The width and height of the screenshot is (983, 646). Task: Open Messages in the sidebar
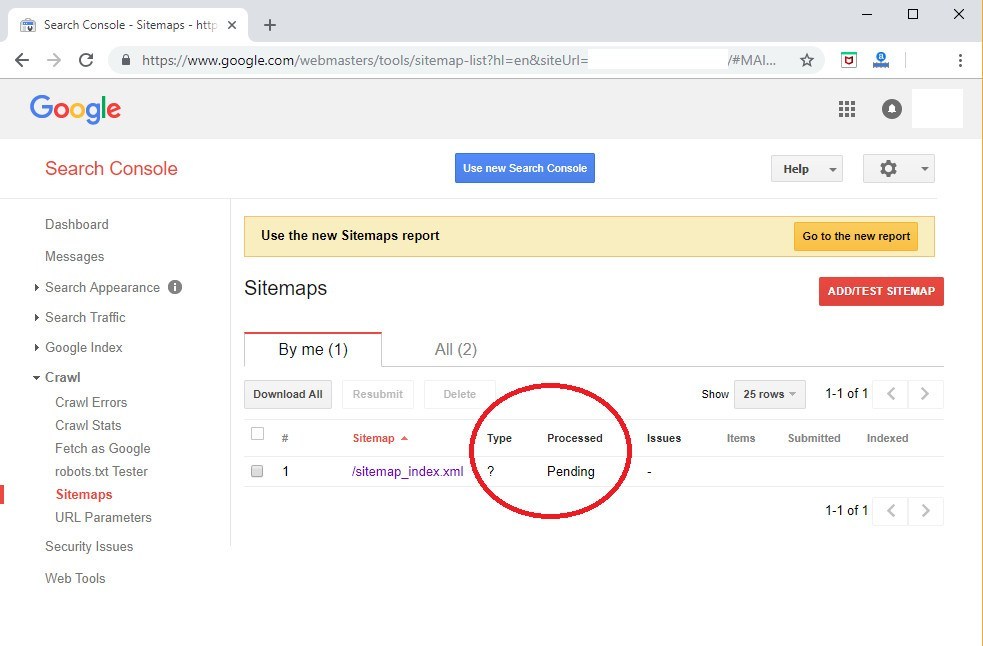pyautogui.click(x=75, y=257)
